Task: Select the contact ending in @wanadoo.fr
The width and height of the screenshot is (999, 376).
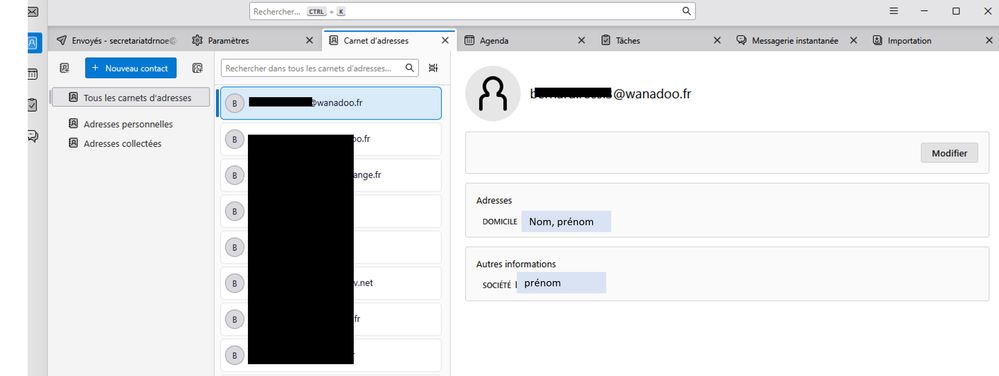Action: [331, 103]
